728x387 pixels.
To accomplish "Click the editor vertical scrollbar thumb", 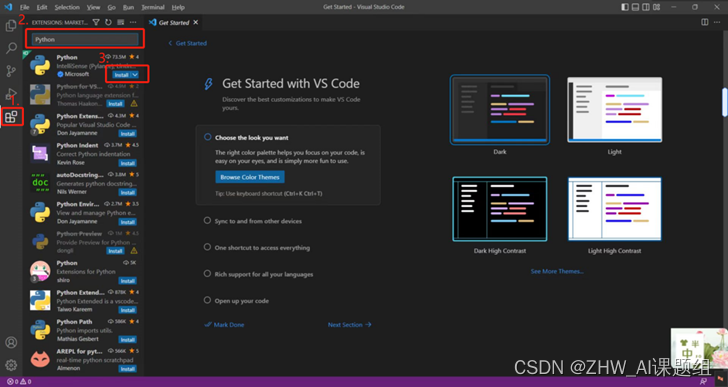I will [725, 102].
